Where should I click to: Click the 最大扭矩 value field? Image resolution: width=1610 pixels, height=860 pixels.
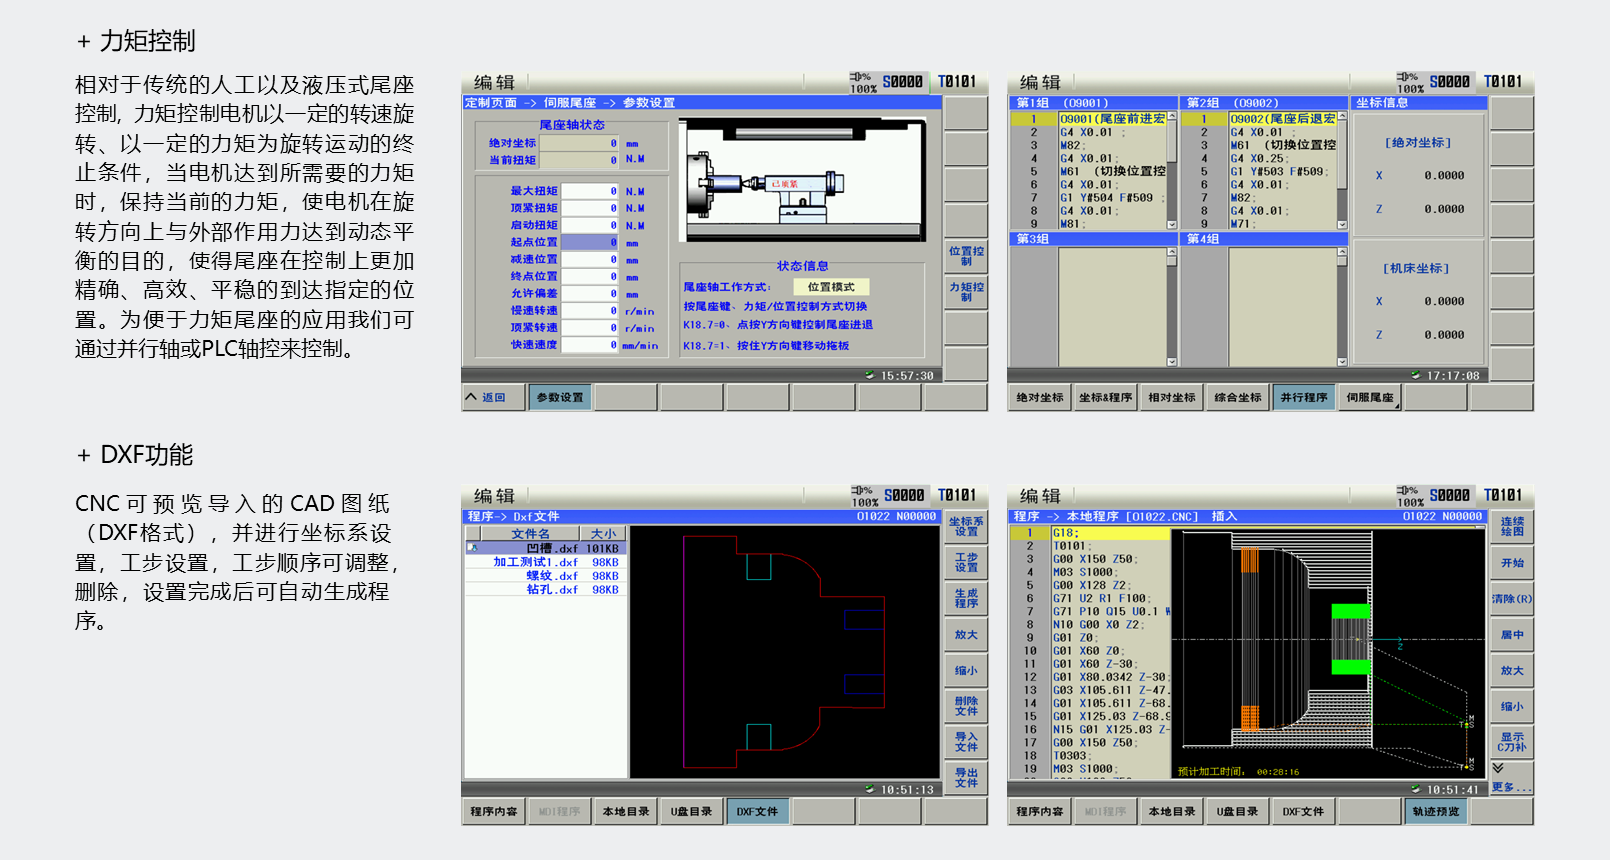[590, 191]
